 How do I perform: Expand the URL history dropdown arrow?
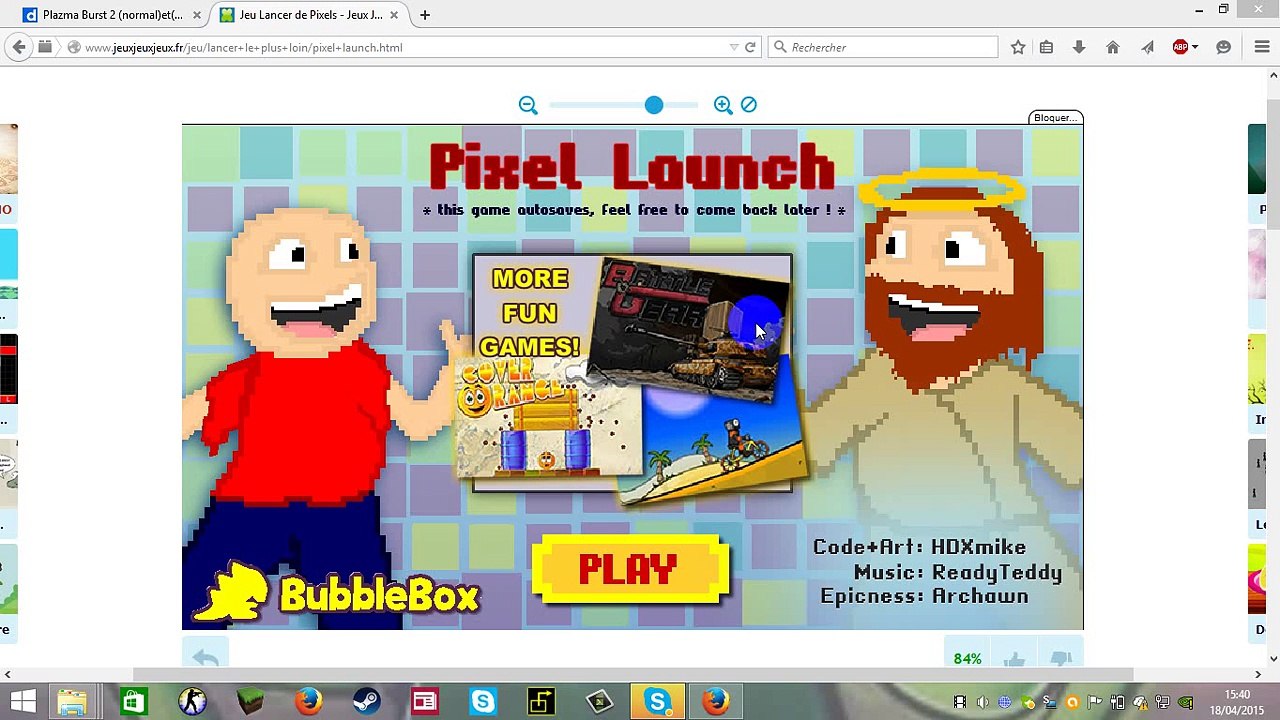click(734, 47)
